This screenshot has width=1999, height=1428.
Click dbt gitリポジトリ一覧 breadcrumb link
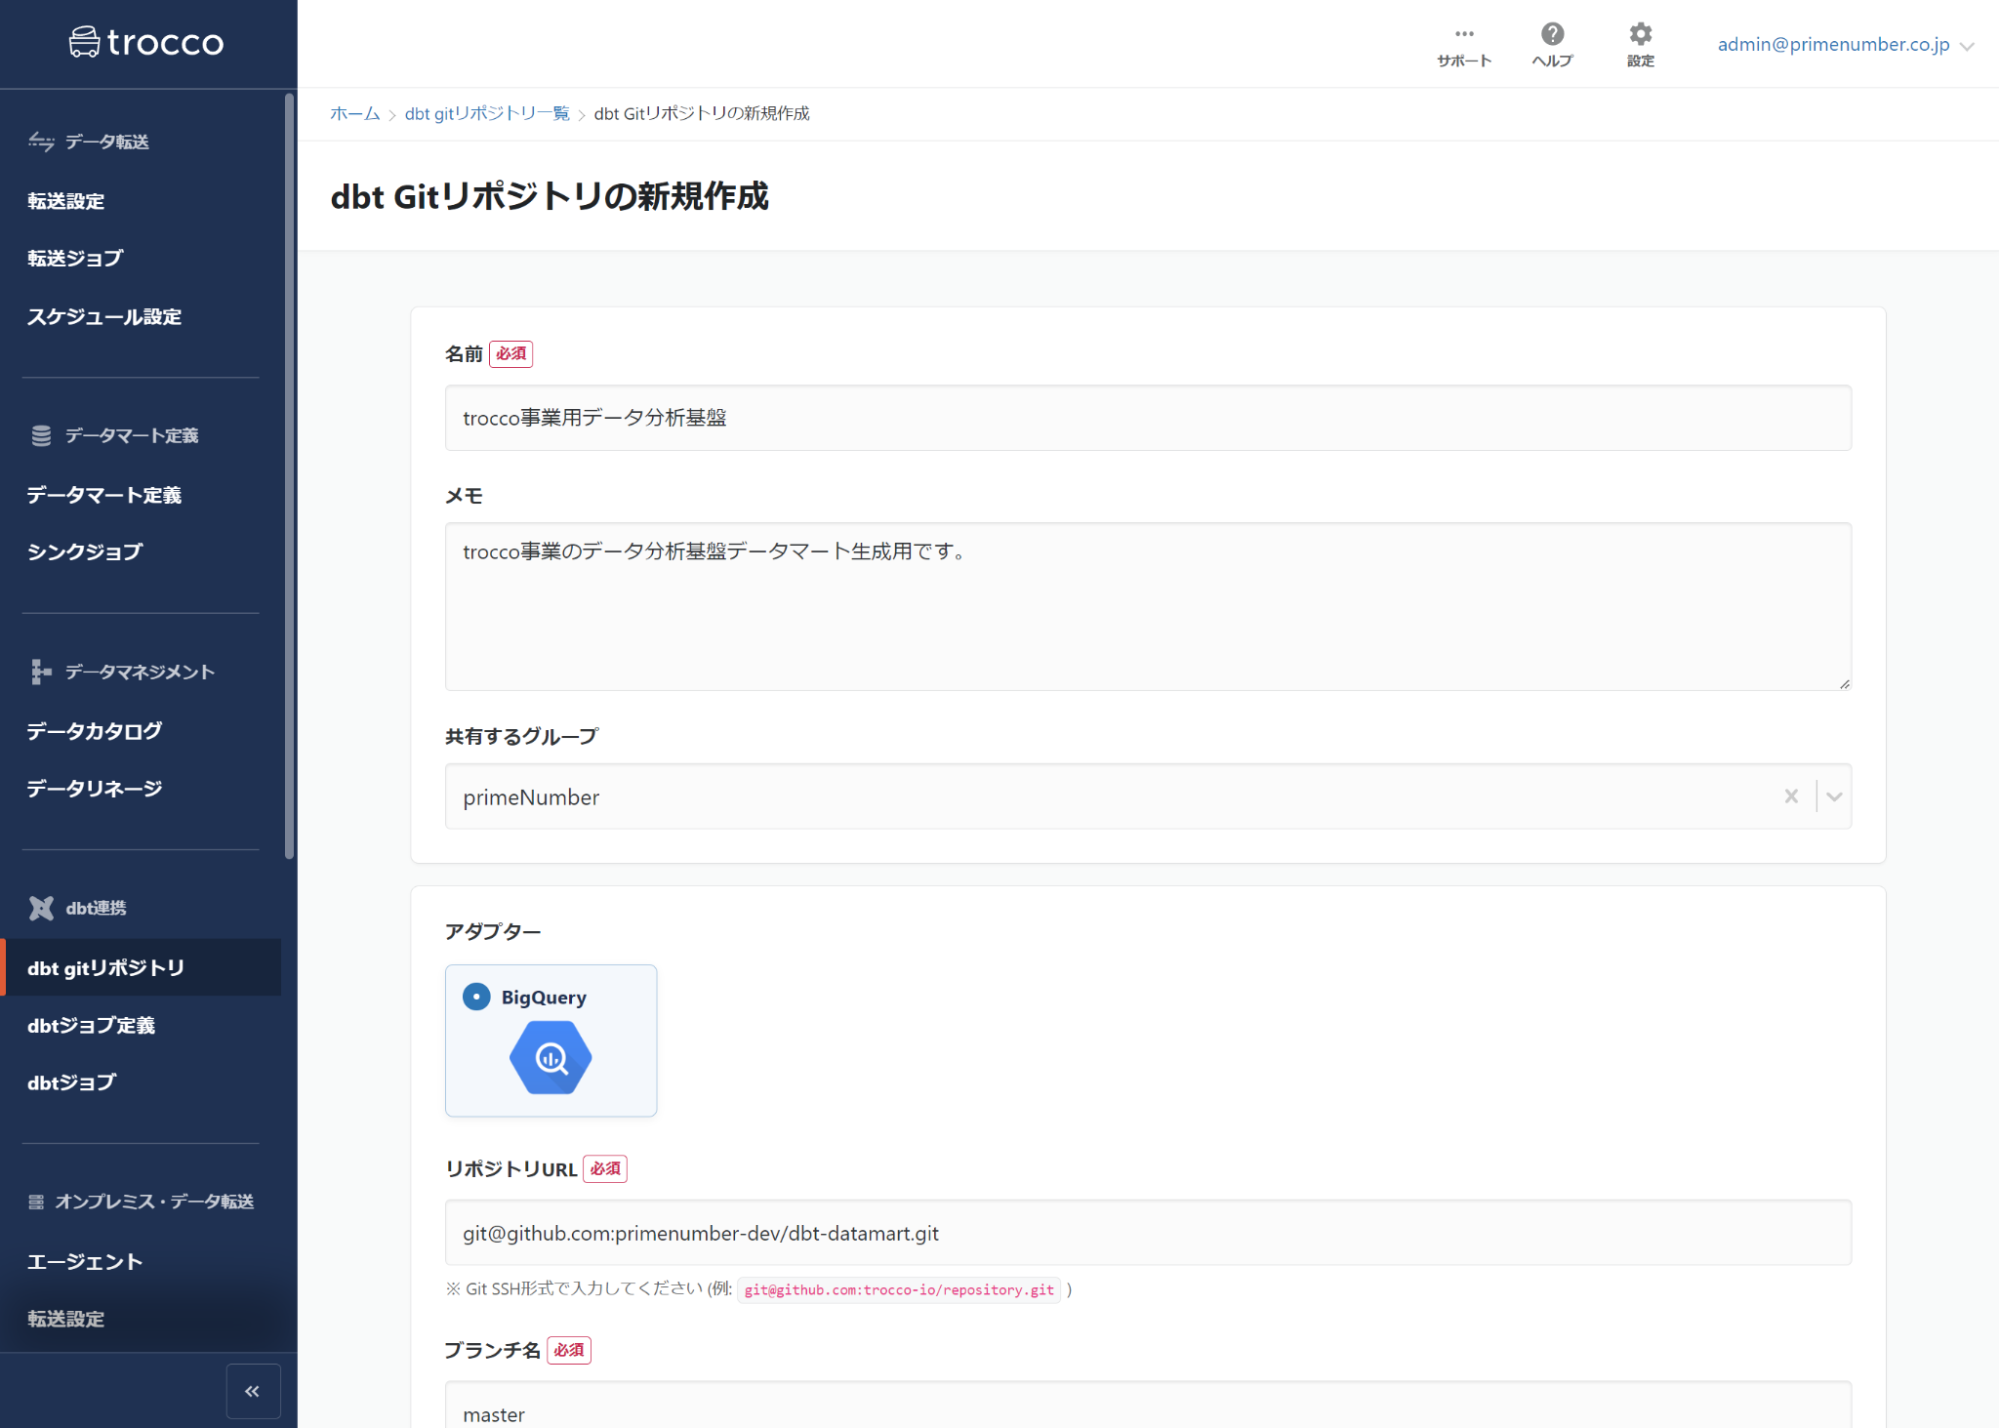coord(487,114)
